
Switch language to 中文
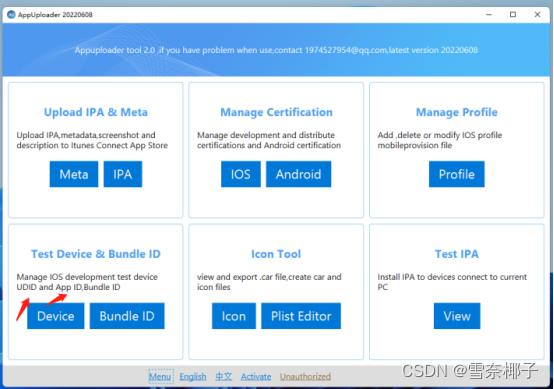(224, 377)
